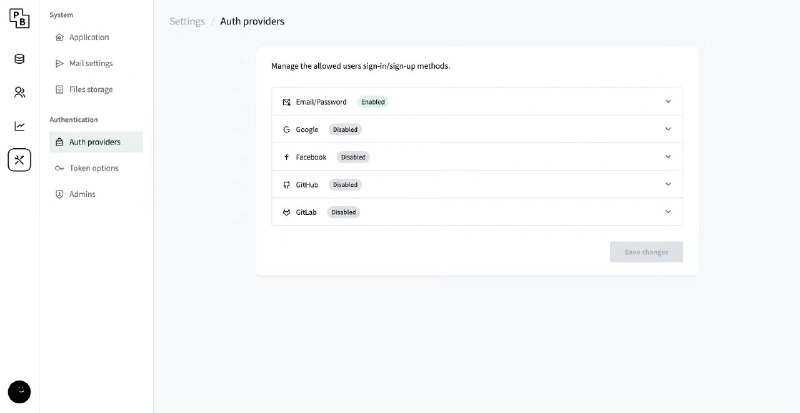This screenshot has height=413, width=800.
Task: Open the admin avatar menu
Action: coord(19,392)
